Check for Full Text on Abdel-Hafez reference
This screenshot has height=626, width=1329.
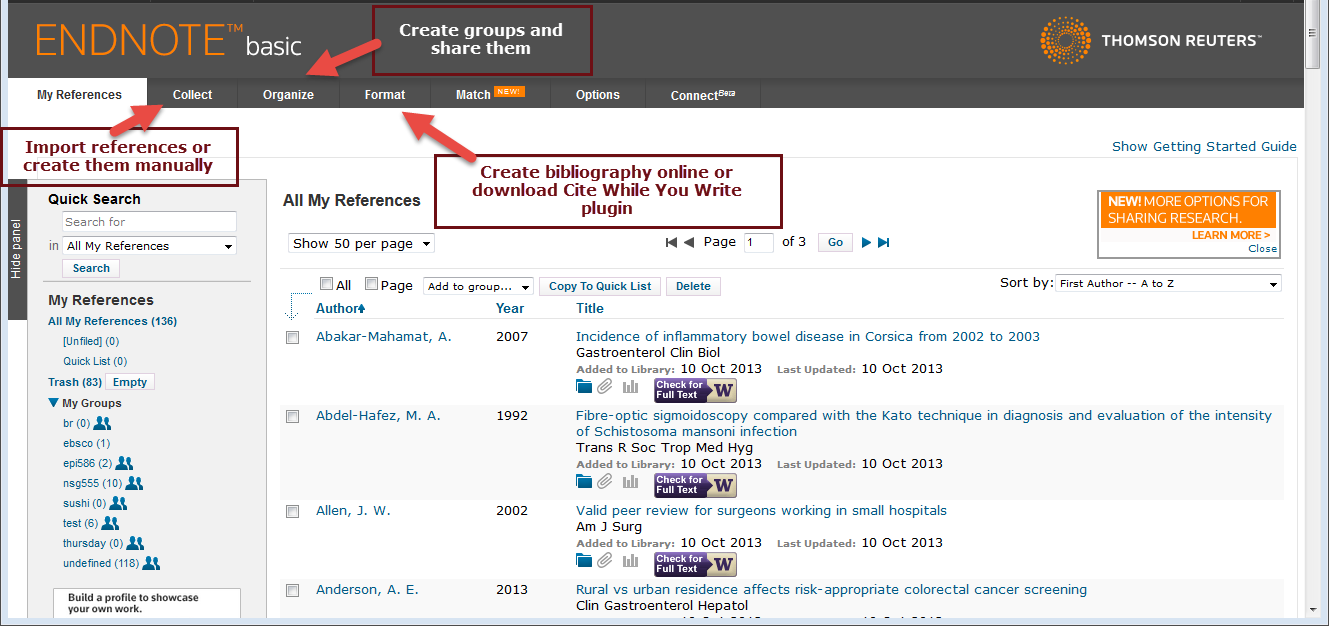[695, 485]
